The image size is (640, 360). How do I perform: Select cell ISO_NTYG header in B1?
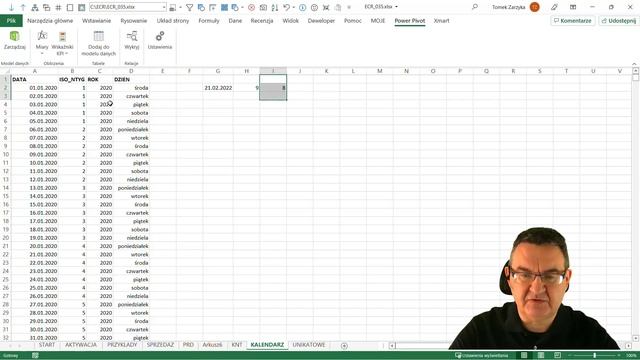point(72,80)
